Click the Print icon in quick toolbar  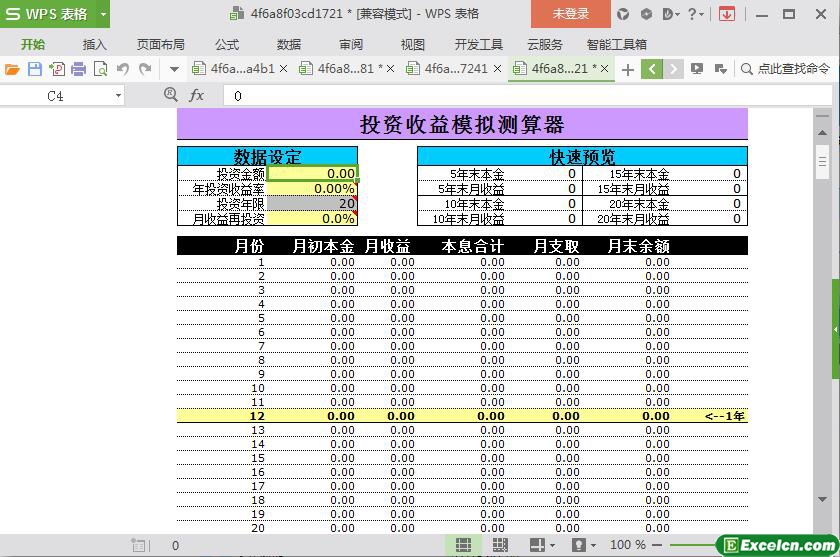[78, 69]
